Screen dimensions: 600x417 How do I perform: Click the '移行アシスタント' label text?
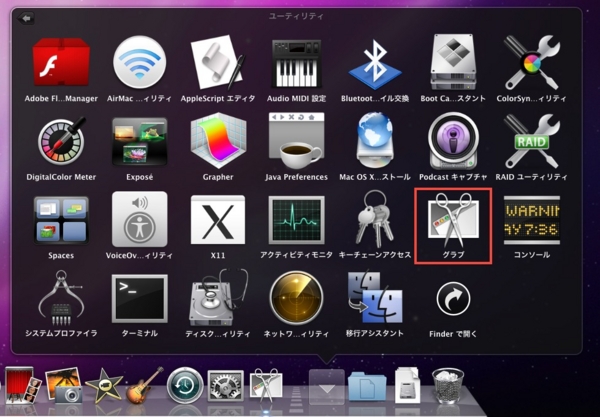(375, 333)
